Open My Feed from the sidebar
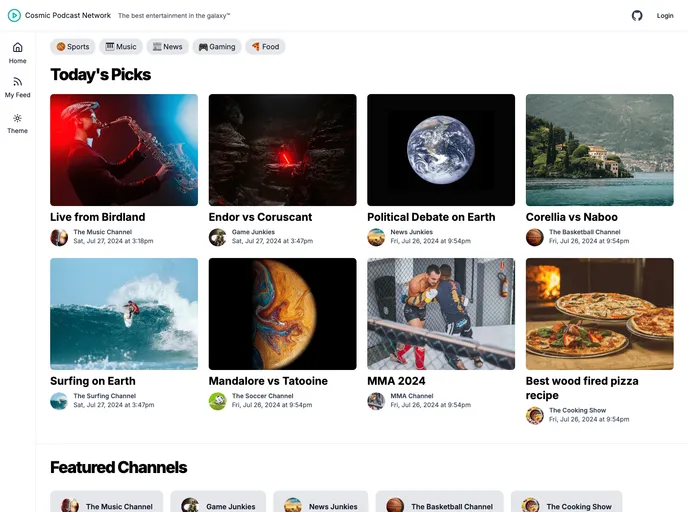The width and height of the screenshot is (688, 512). tap(18, 87)
